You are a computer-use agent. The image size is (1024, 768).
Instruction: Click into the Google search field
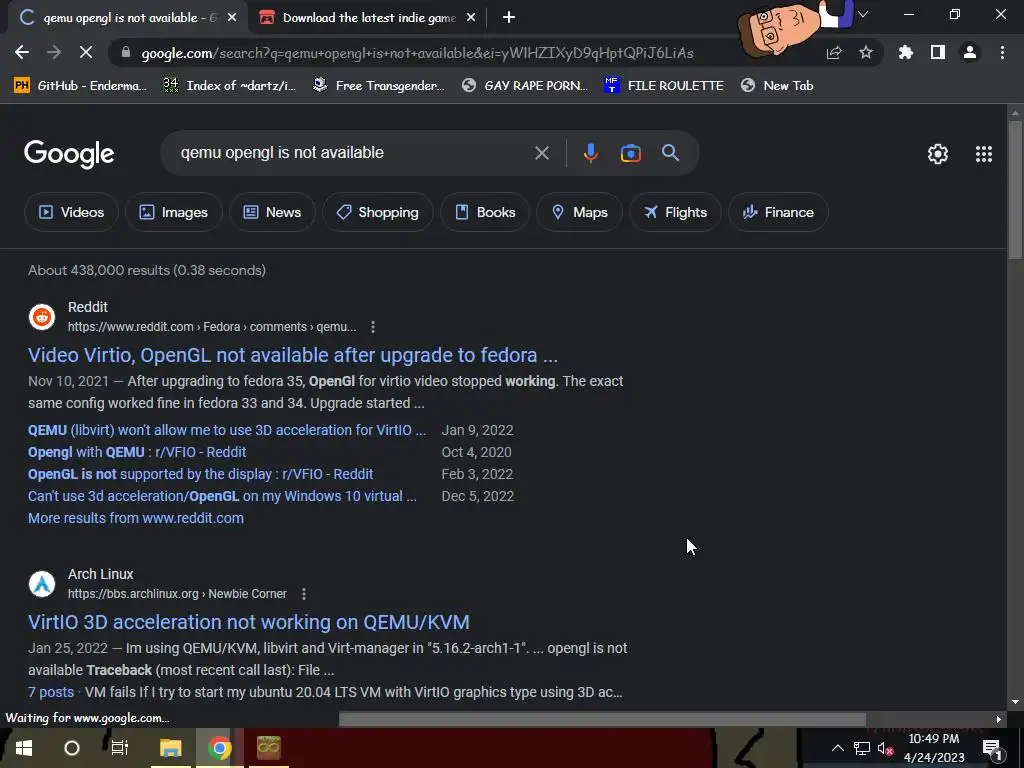[353, 153]
